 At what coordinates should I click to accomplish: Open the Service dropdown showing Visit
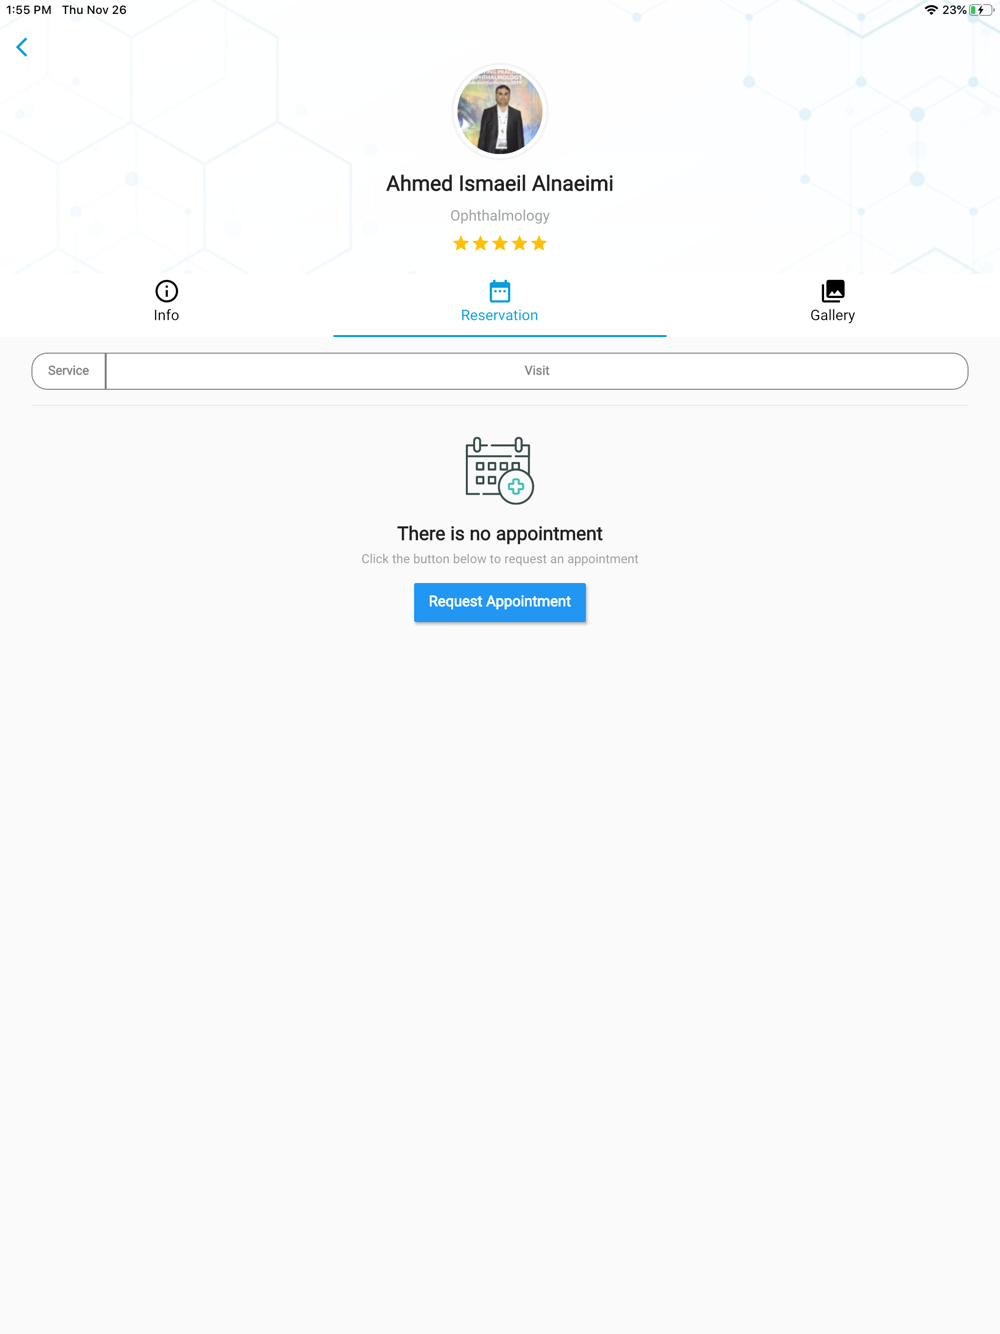tap(537, 371)
